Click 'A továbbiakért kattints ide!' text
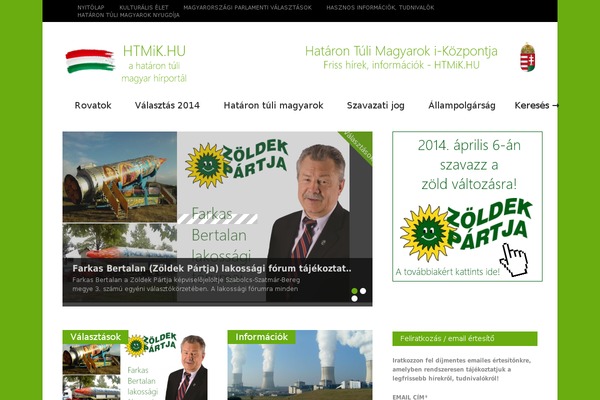The image size is (600, 400). click(447, 272)
